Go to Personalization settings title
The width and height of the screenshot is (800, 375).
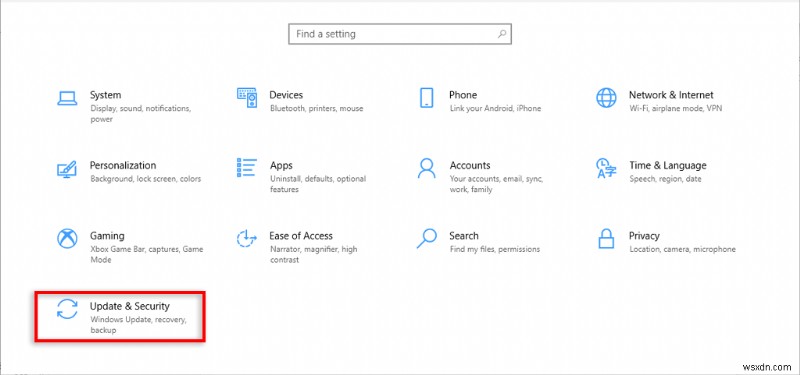tap(123, 165)
